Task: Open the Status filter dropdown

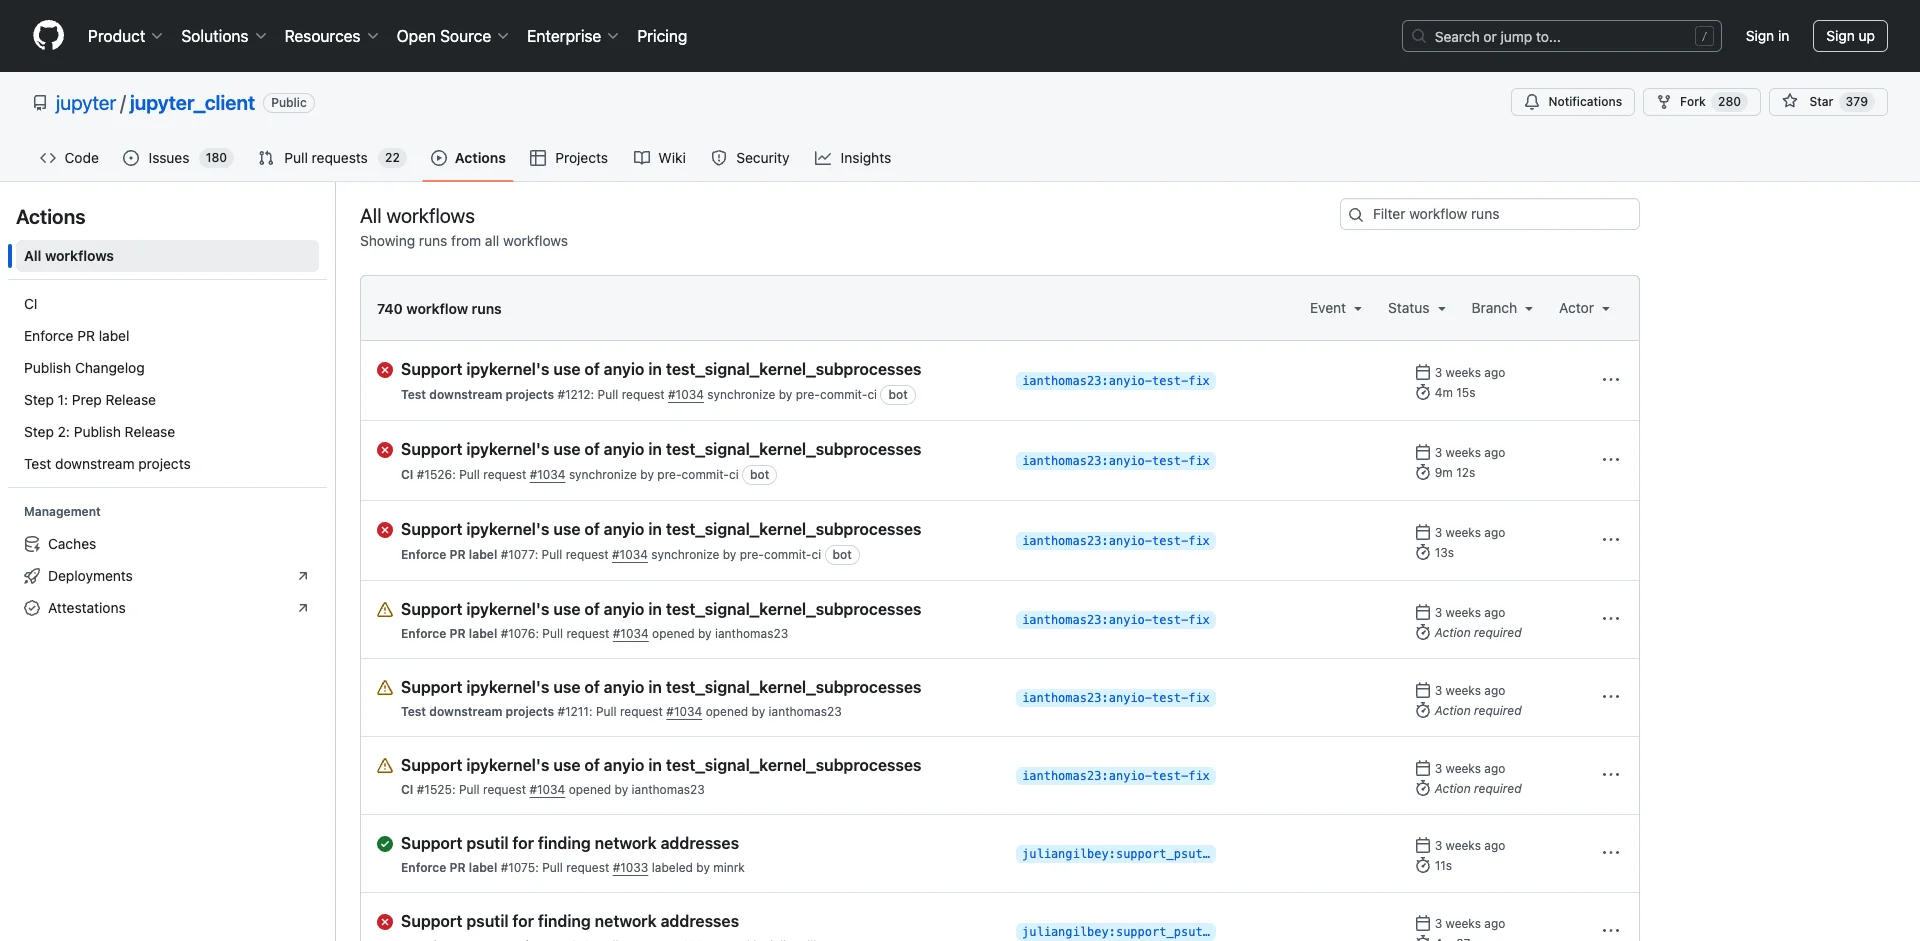Action: pos(1417,308)
